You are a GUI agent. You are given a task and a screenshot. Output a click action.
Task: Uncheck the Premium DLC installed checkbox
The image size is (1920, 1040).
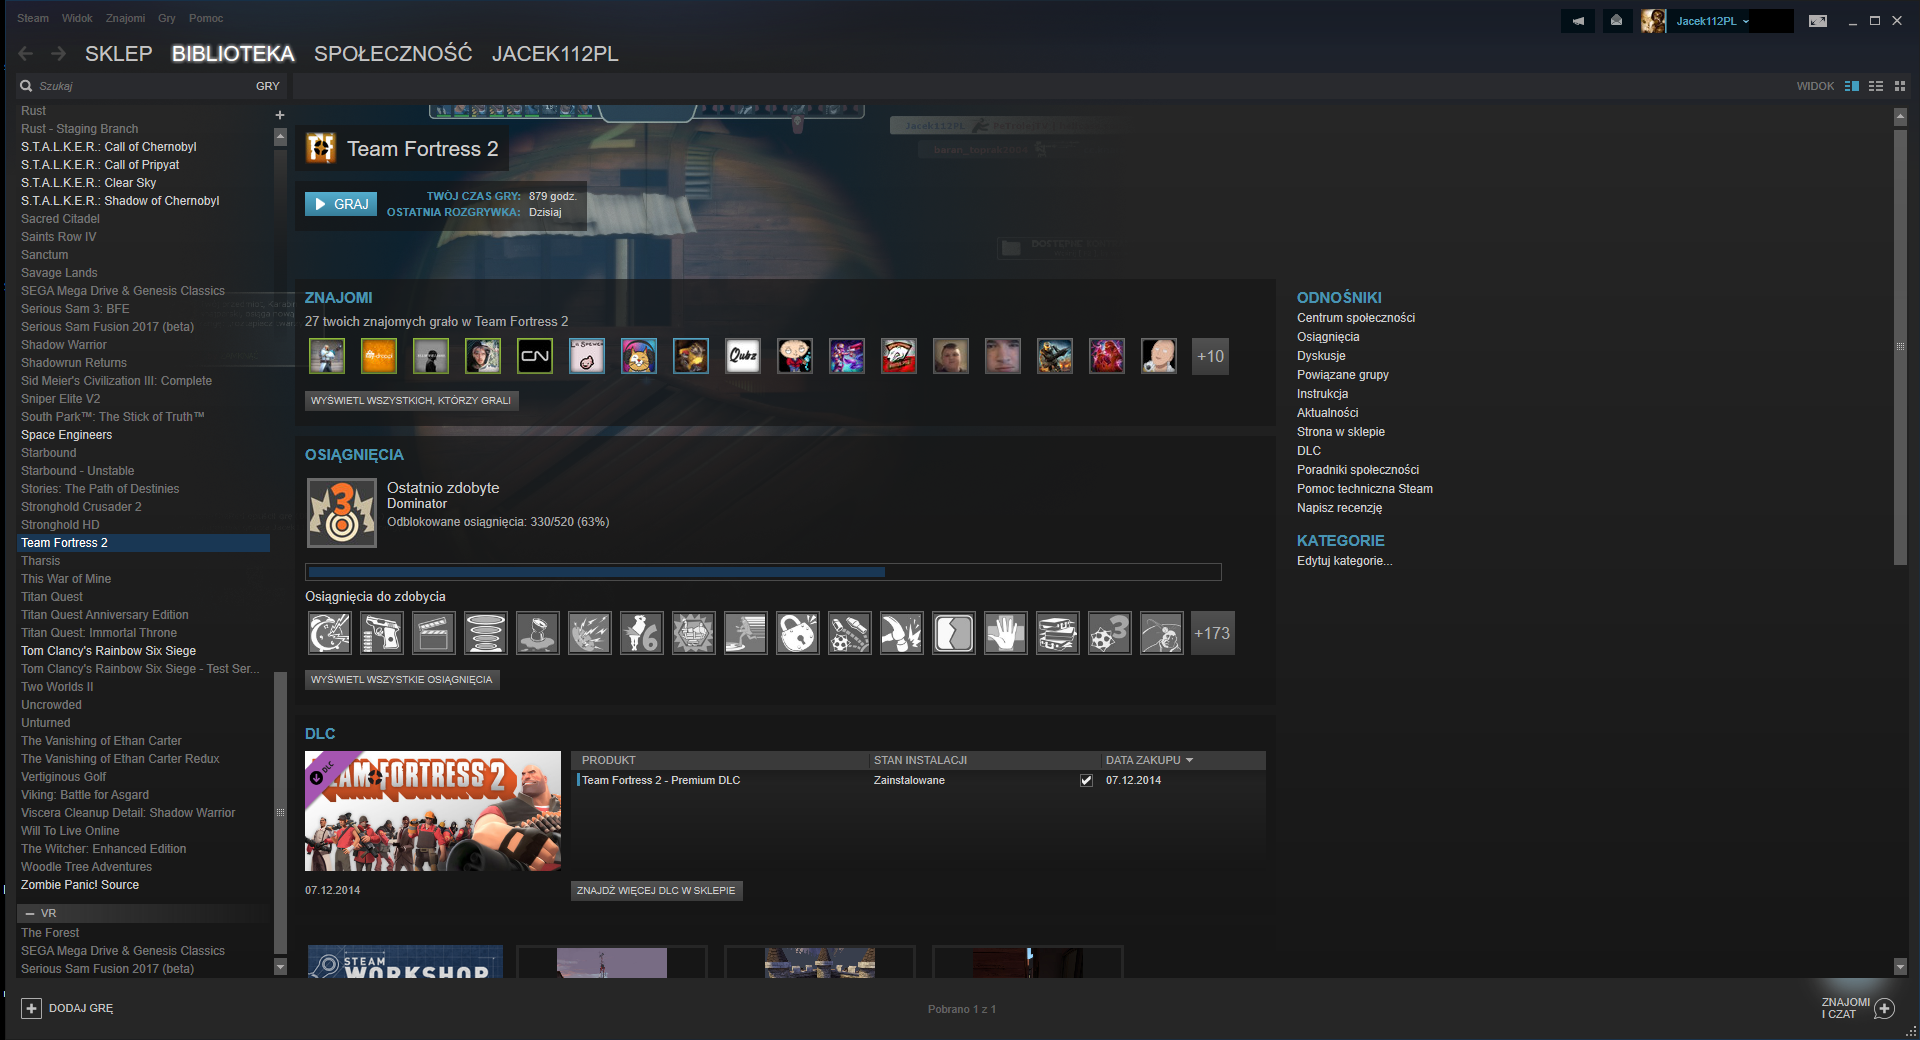[x=1086, y=781]
